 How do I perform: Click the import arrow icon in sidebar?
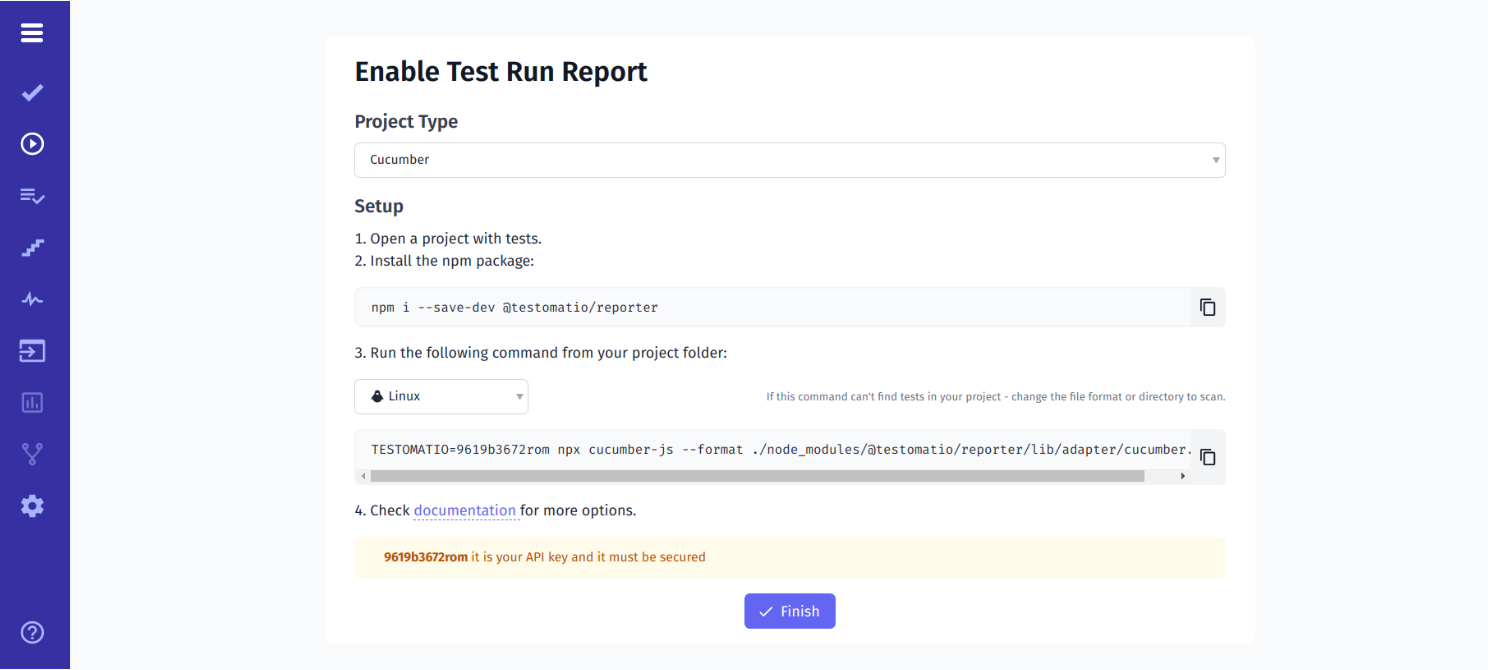tap(32, 351)
